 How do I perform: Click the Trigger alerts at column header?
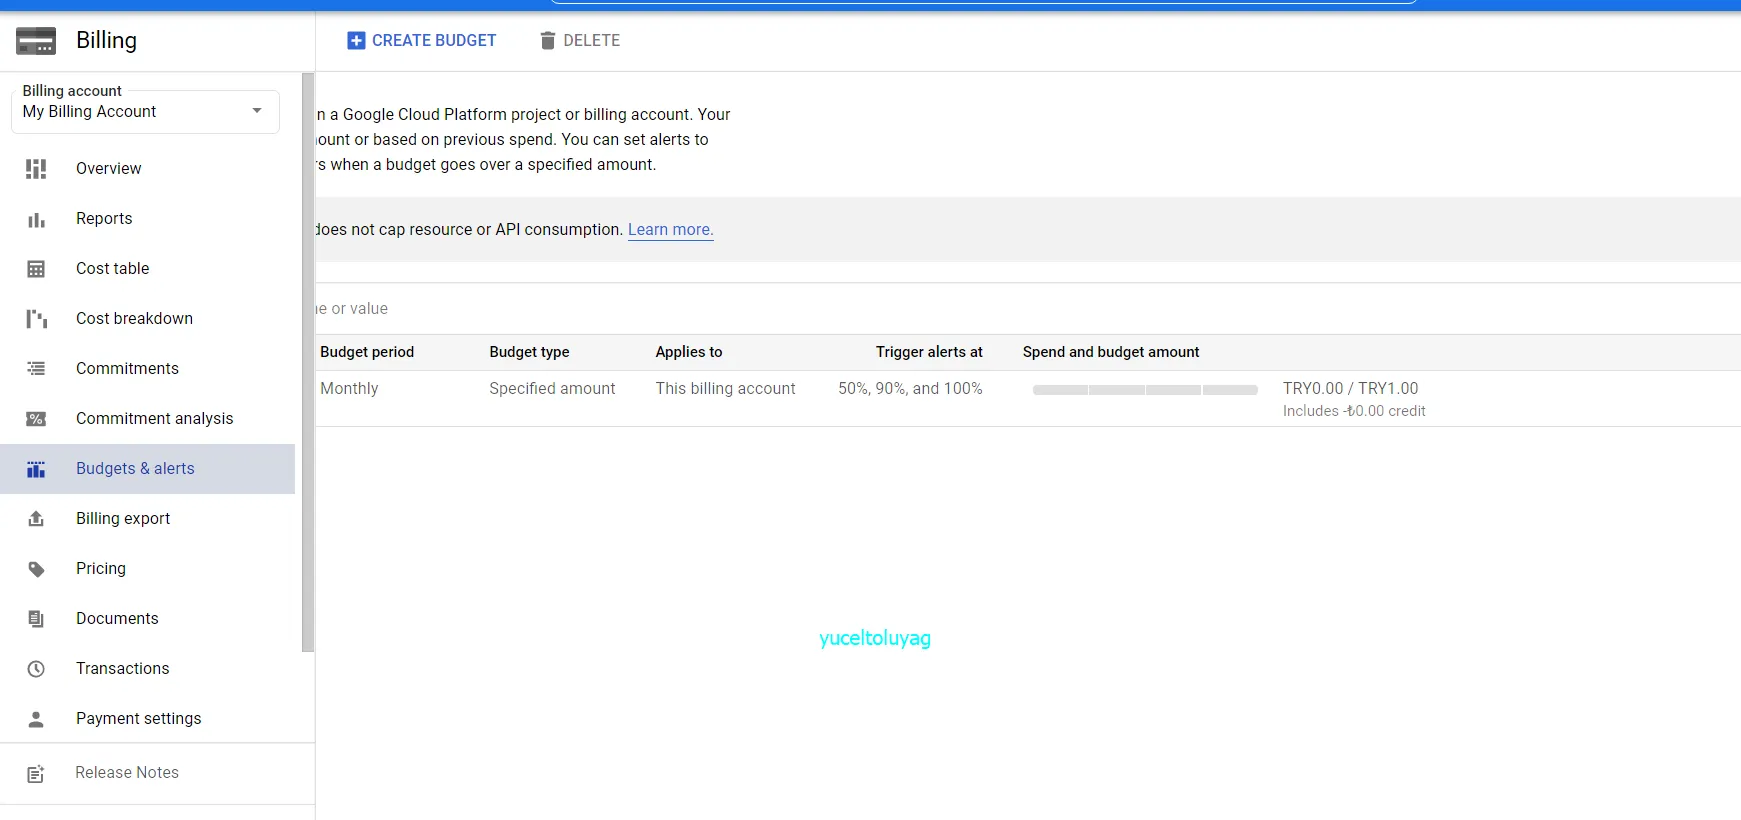[929, 352]
